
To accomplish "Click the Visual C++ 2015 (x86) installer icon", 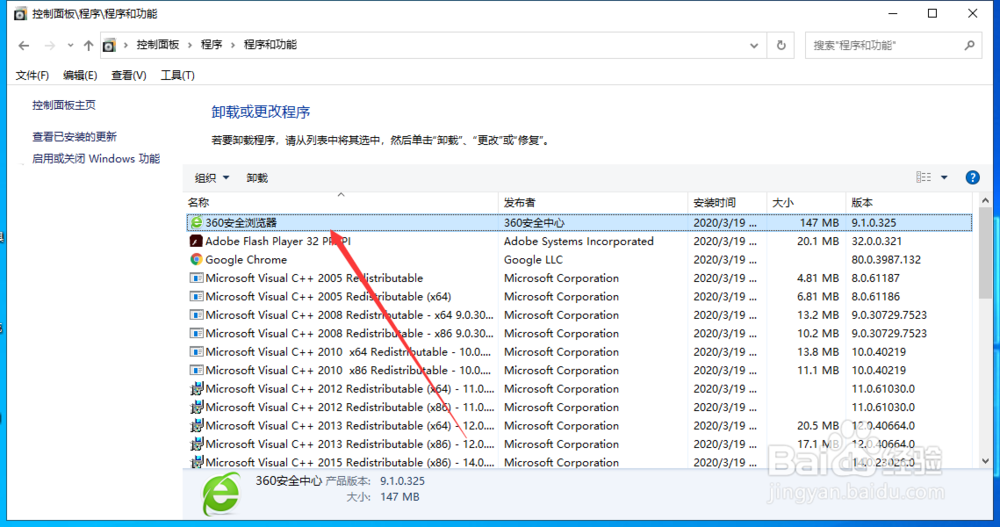I will click(x=196, y=462).
